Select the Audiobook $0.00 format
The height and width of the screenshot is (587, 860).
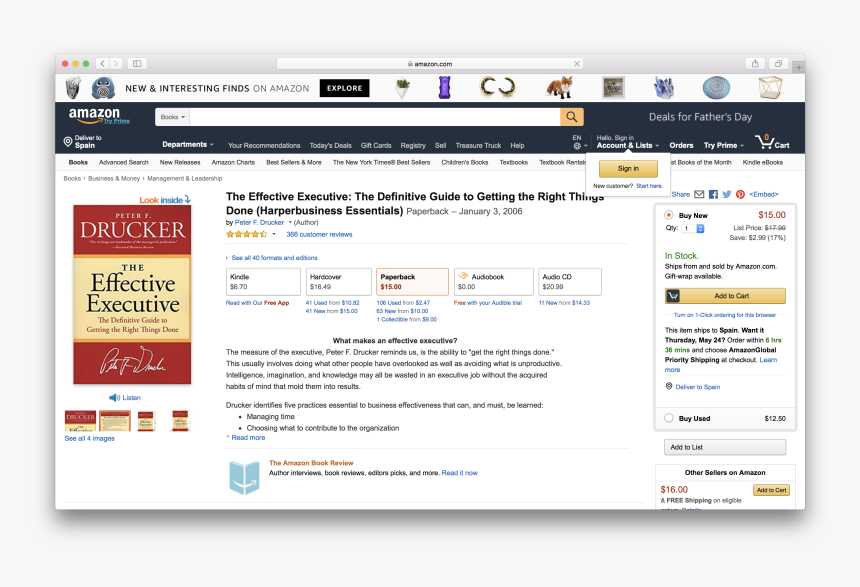click(x=494, y=281)
